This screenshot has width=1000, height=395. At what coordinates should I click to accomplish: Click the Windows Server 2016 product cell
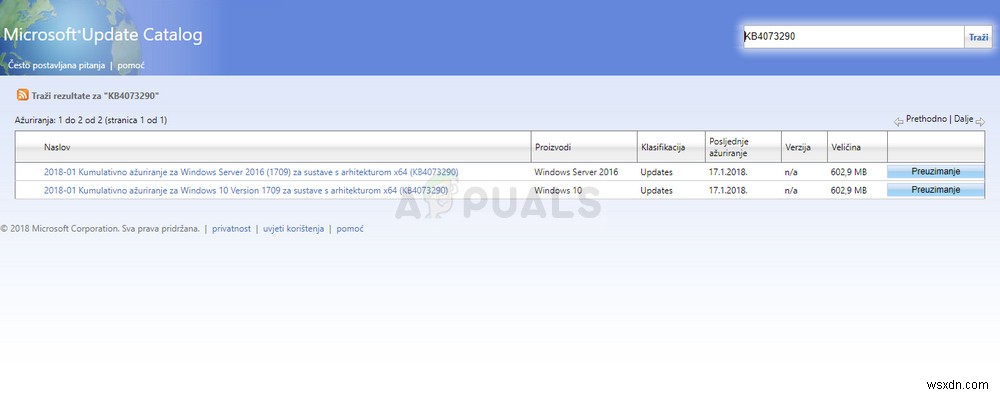pos(577,172)
